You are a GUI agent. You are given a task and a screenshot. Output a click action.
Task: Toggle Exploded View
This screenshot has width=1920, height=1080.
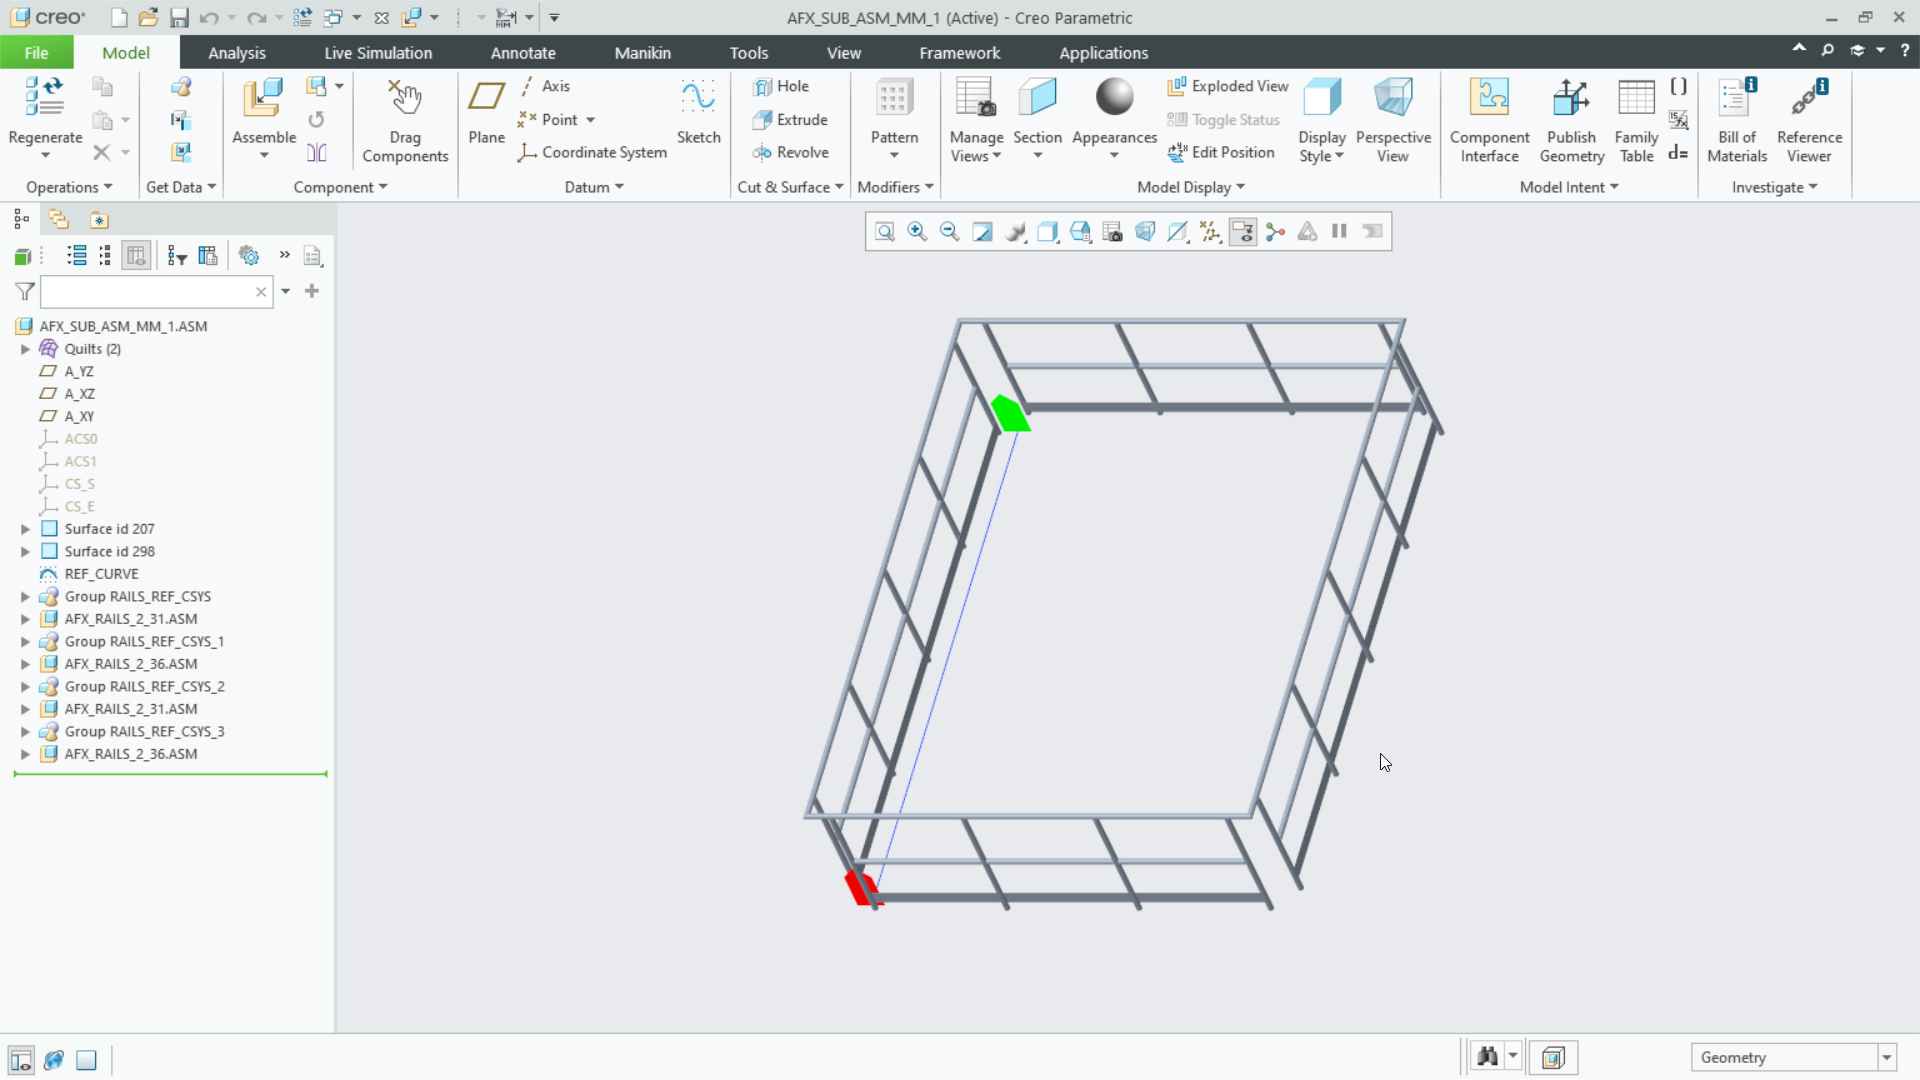[x=1228, y=87]
